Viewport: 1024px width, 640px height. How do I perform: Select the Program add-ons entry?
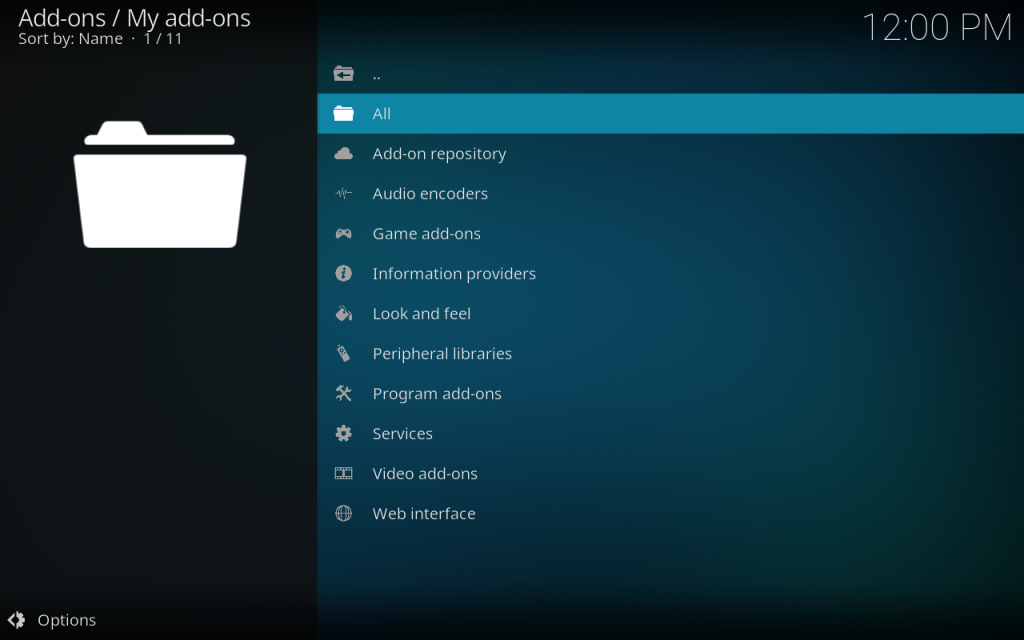click(437, 394)
